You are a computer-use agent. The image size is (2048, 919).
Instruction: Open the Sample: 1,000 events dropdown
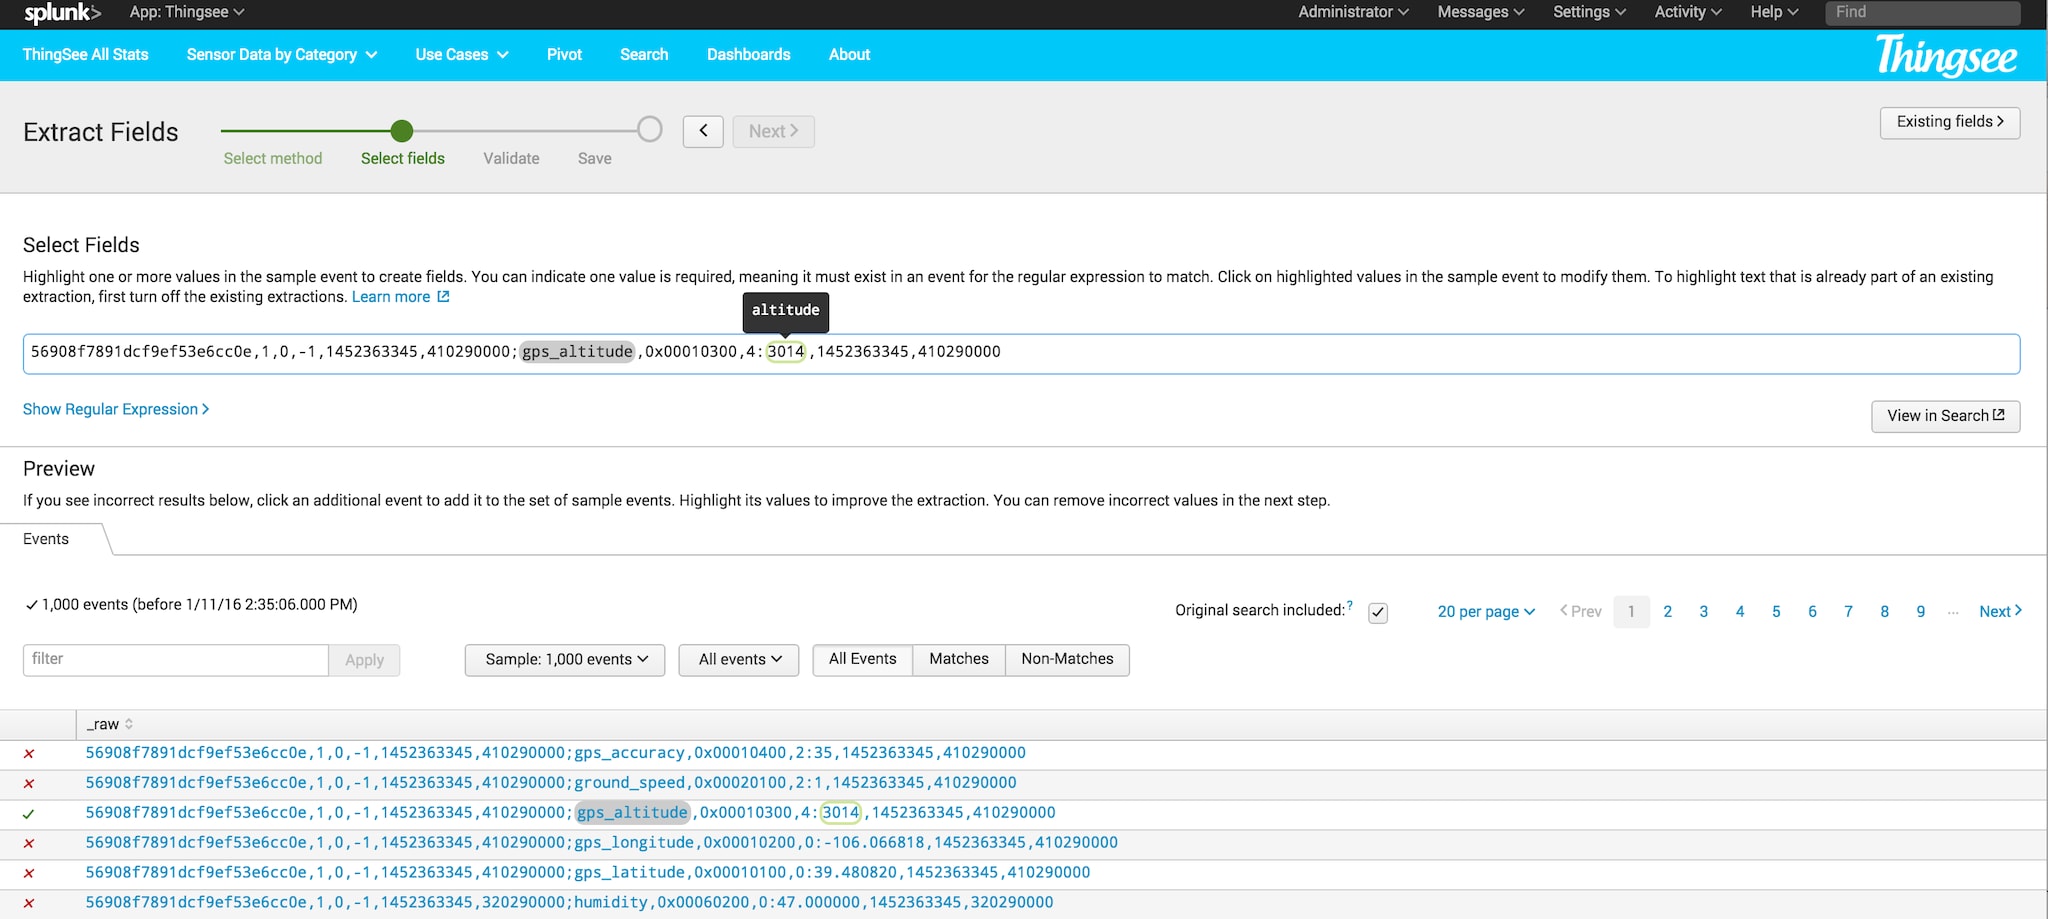coord(565,660)
